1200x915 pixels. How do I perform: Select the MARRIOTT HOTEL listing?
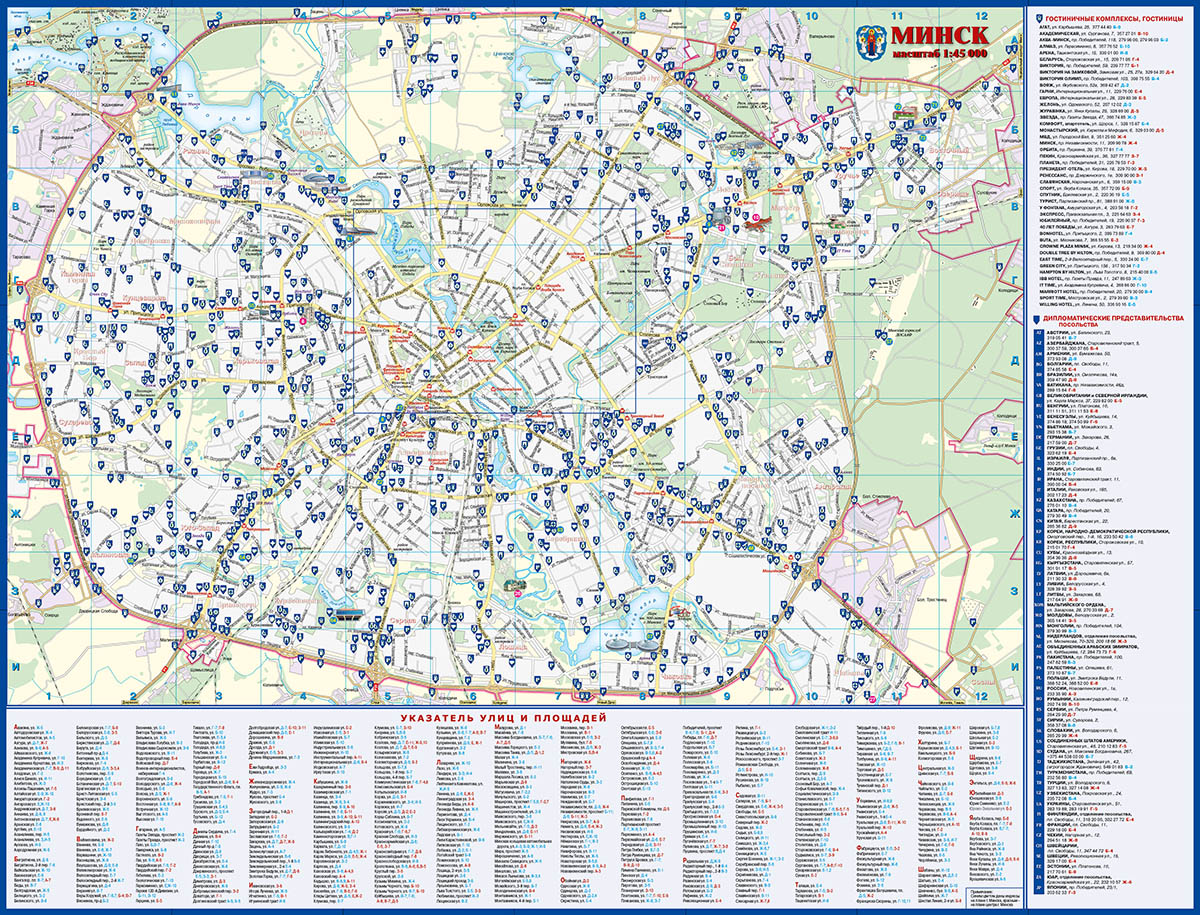pos(1063,291)
